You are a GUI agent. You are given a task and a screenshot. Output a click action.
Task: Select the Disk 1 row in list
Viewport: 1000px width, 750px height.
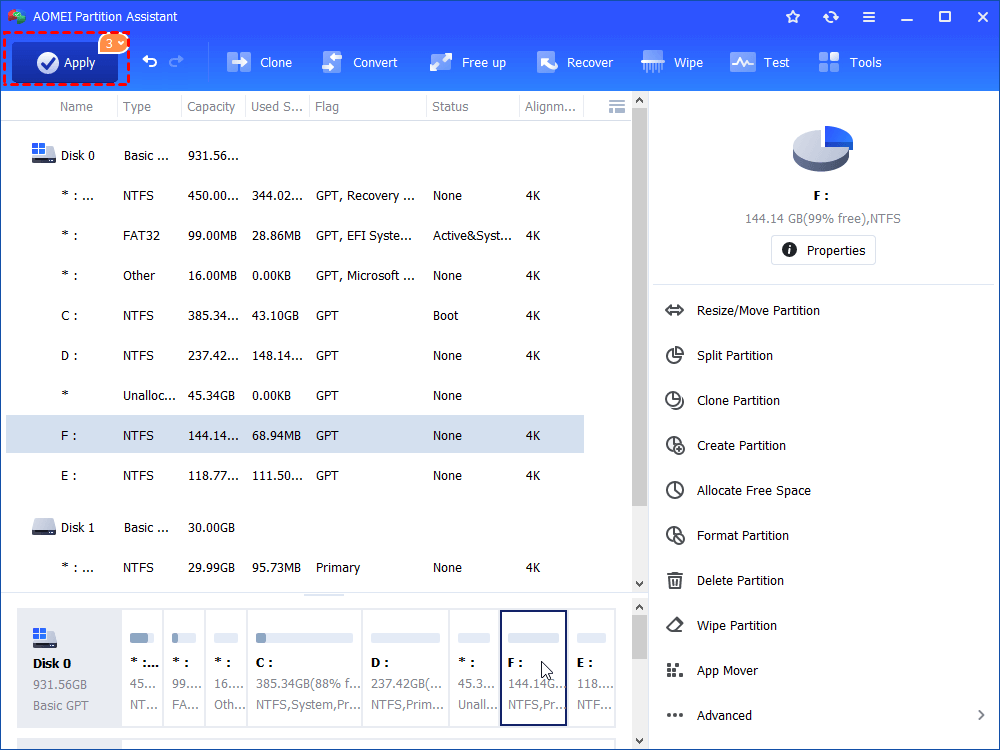pos(295,527)
